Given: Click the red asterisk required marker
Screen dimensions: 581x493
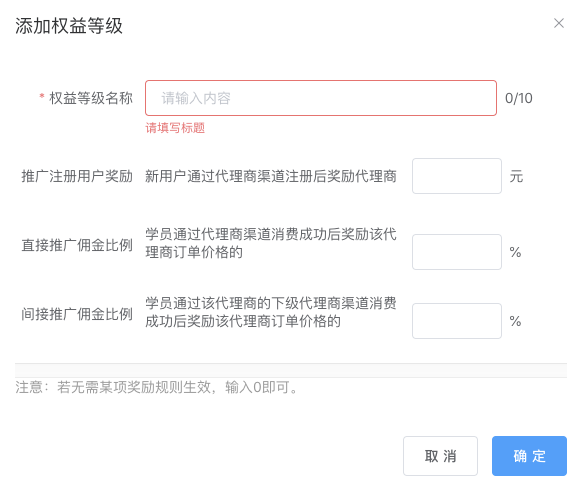Looking at the screenshot, I should [42, 96].
